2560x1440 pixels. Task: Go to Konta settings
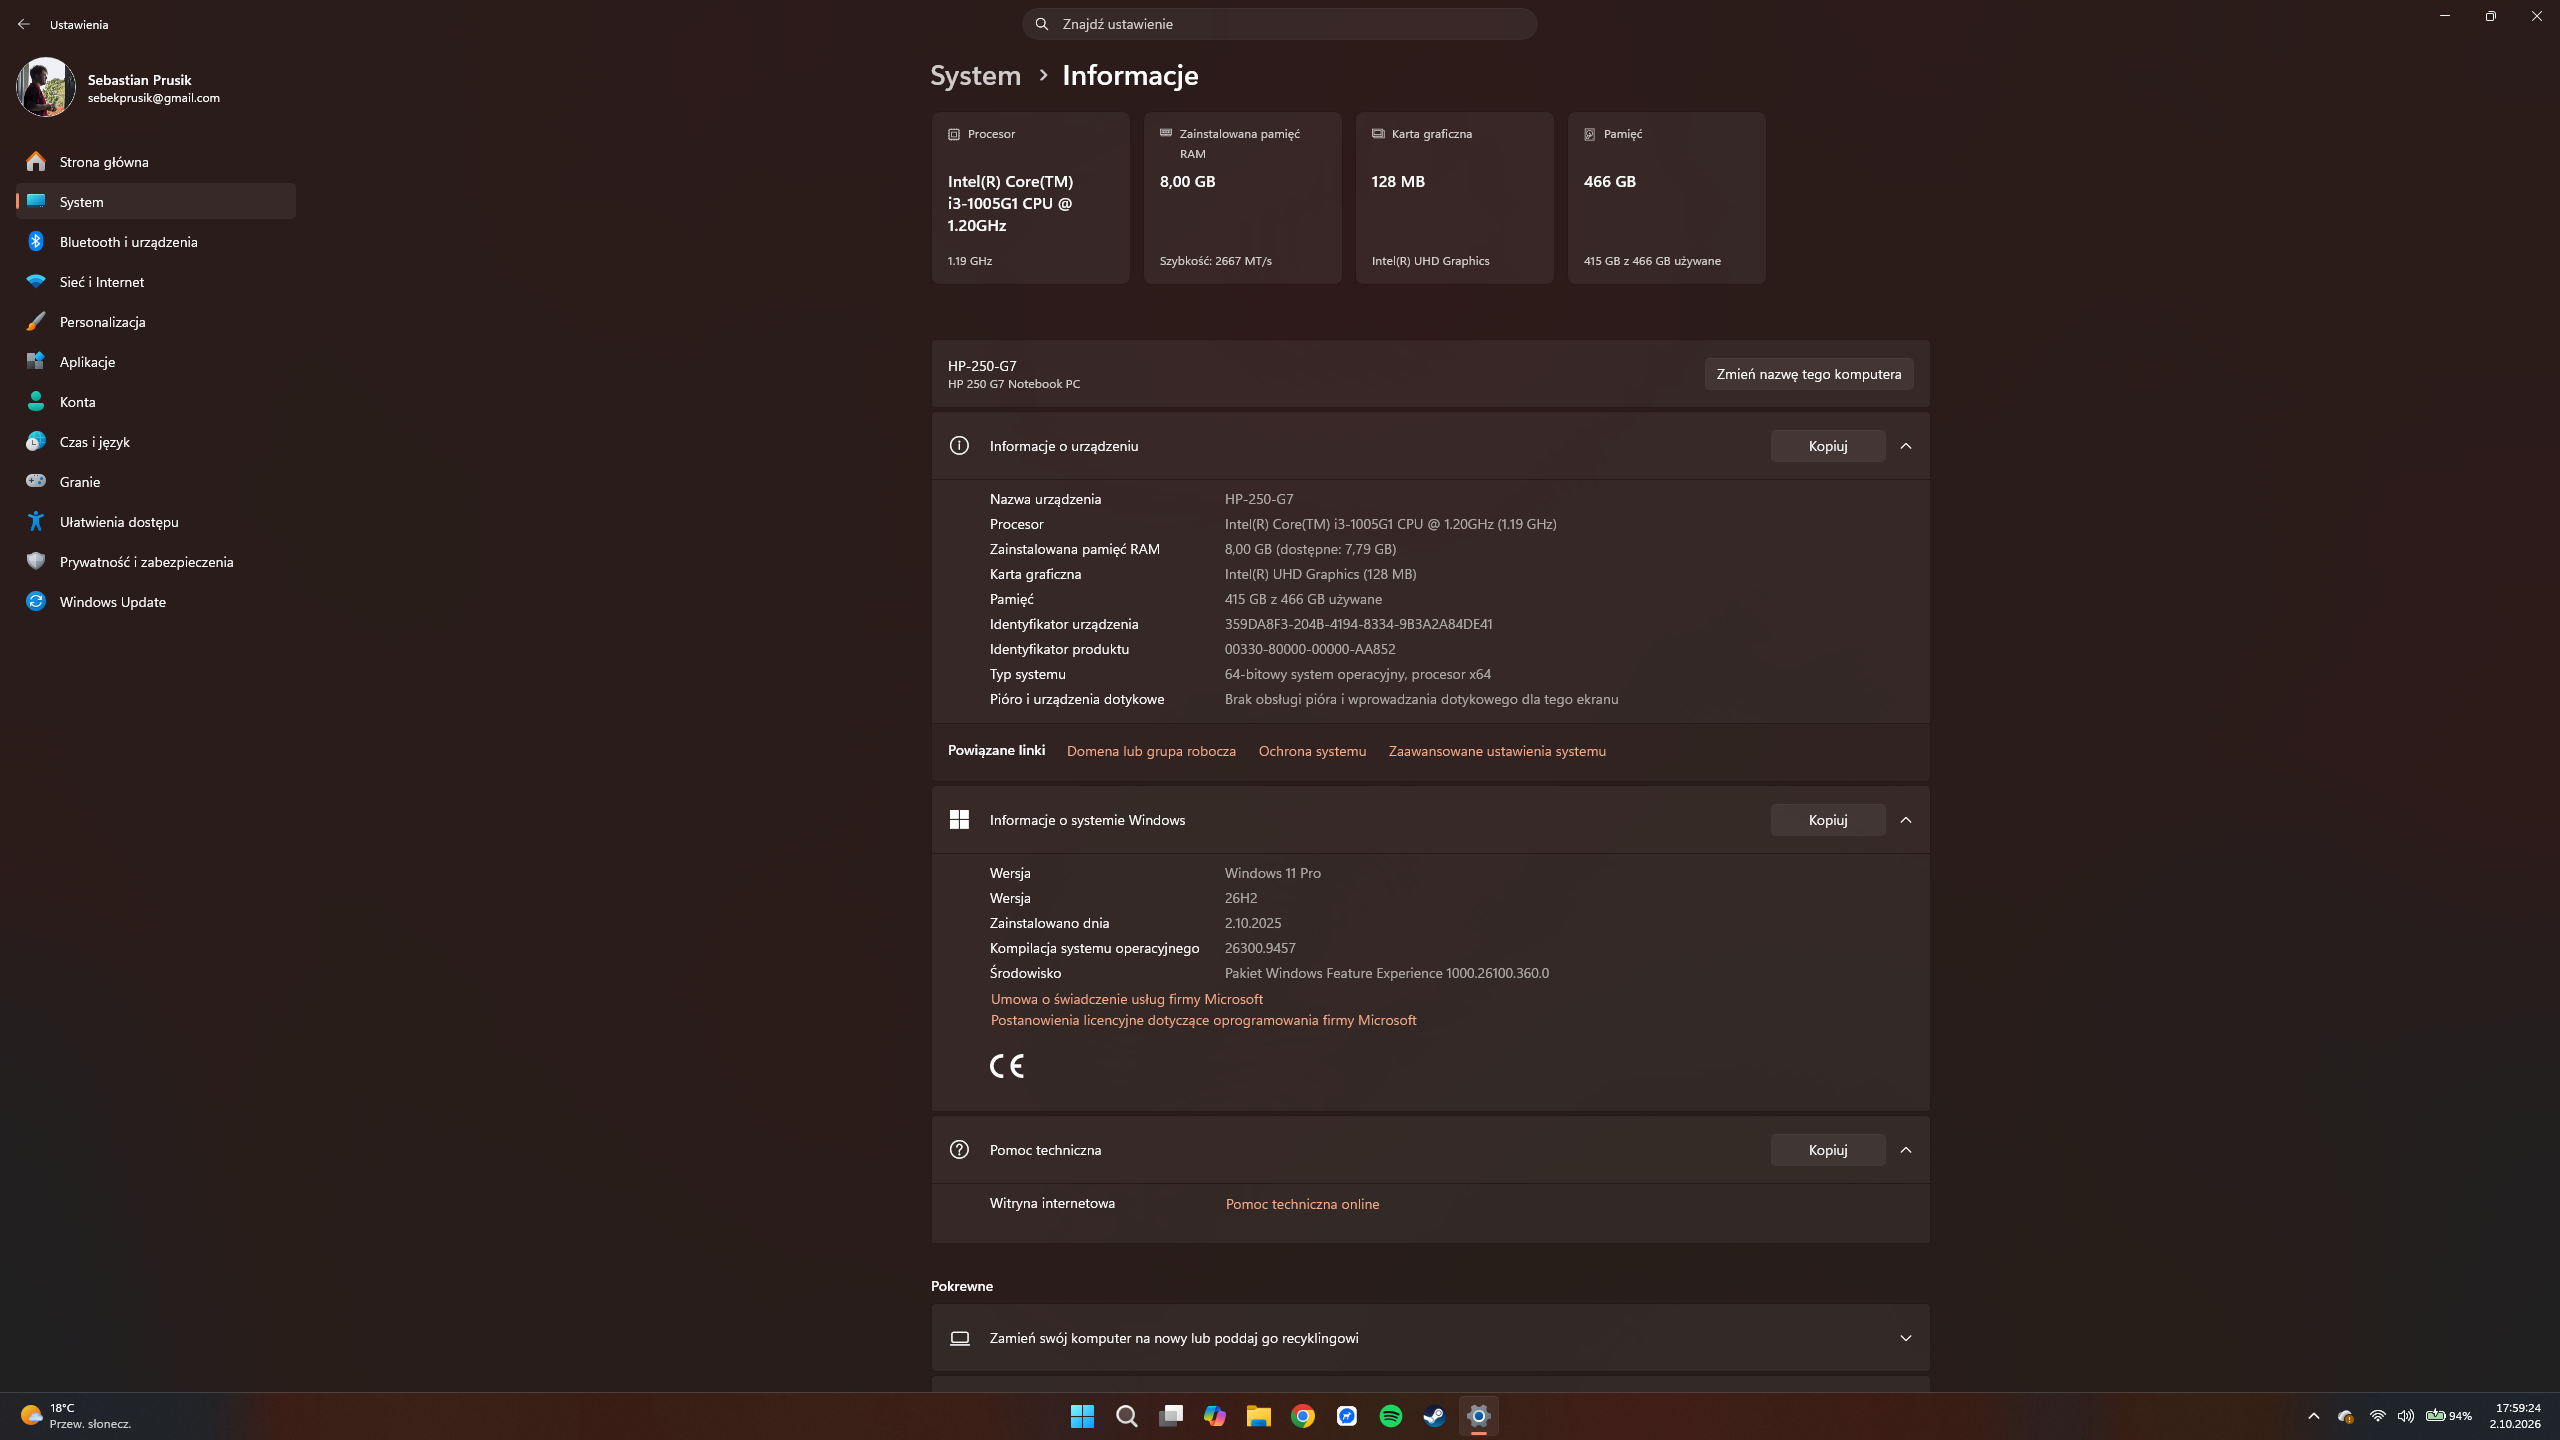(156, 402)
